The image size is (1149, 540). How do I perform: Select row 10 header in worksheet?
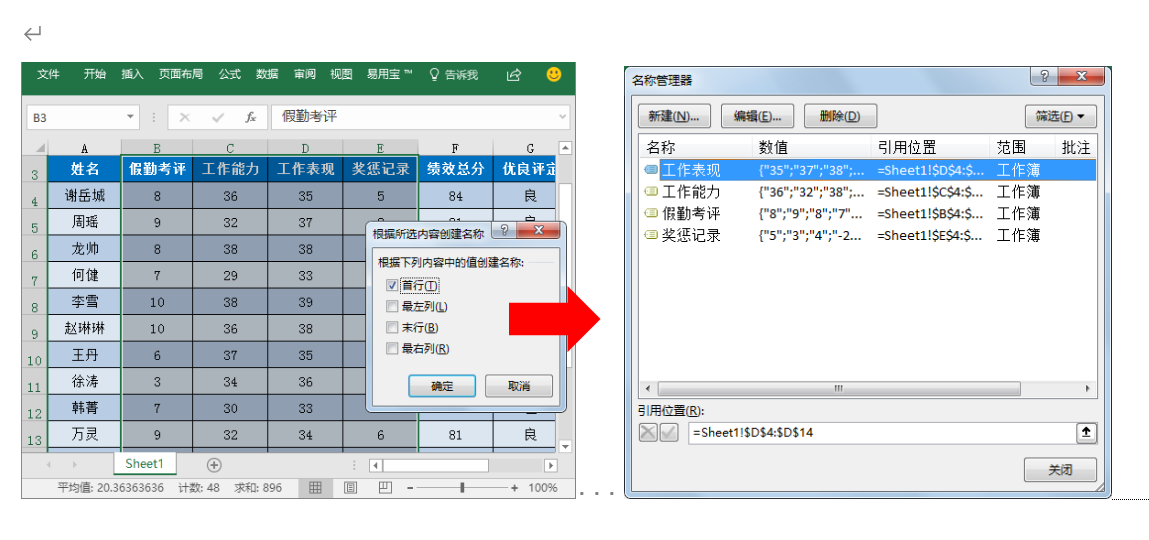pos(35,359)
